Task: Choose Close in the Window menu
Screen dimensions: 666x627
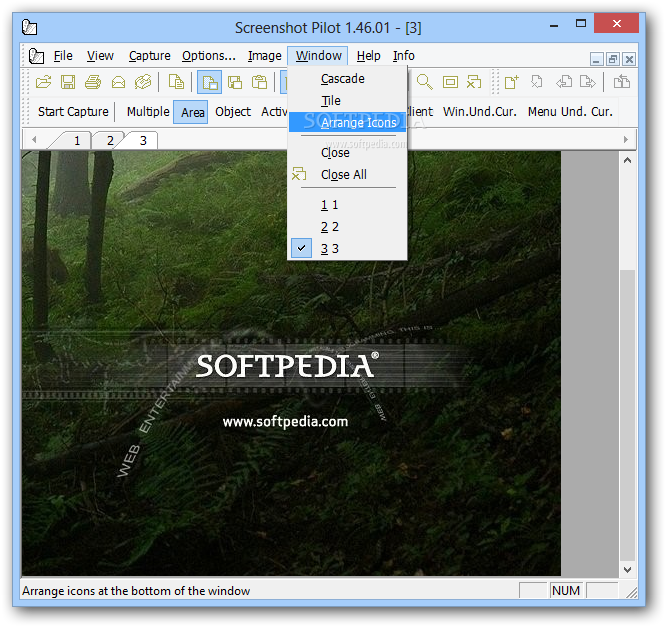Action: tap(347, 153)
